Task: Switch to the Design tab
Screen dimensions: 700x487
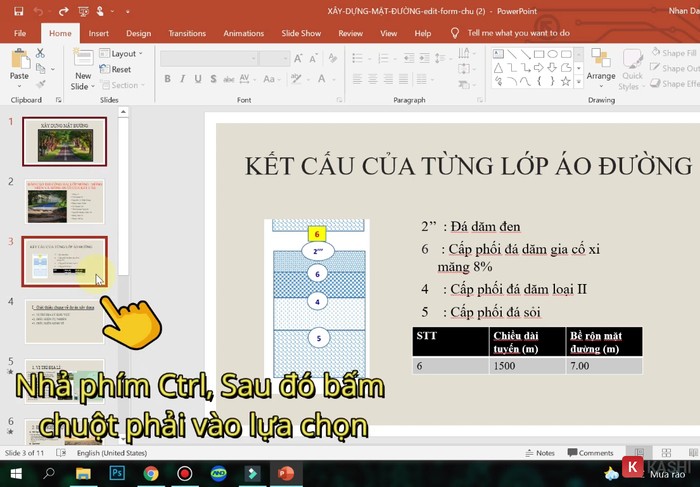Action: click(138, 33)
